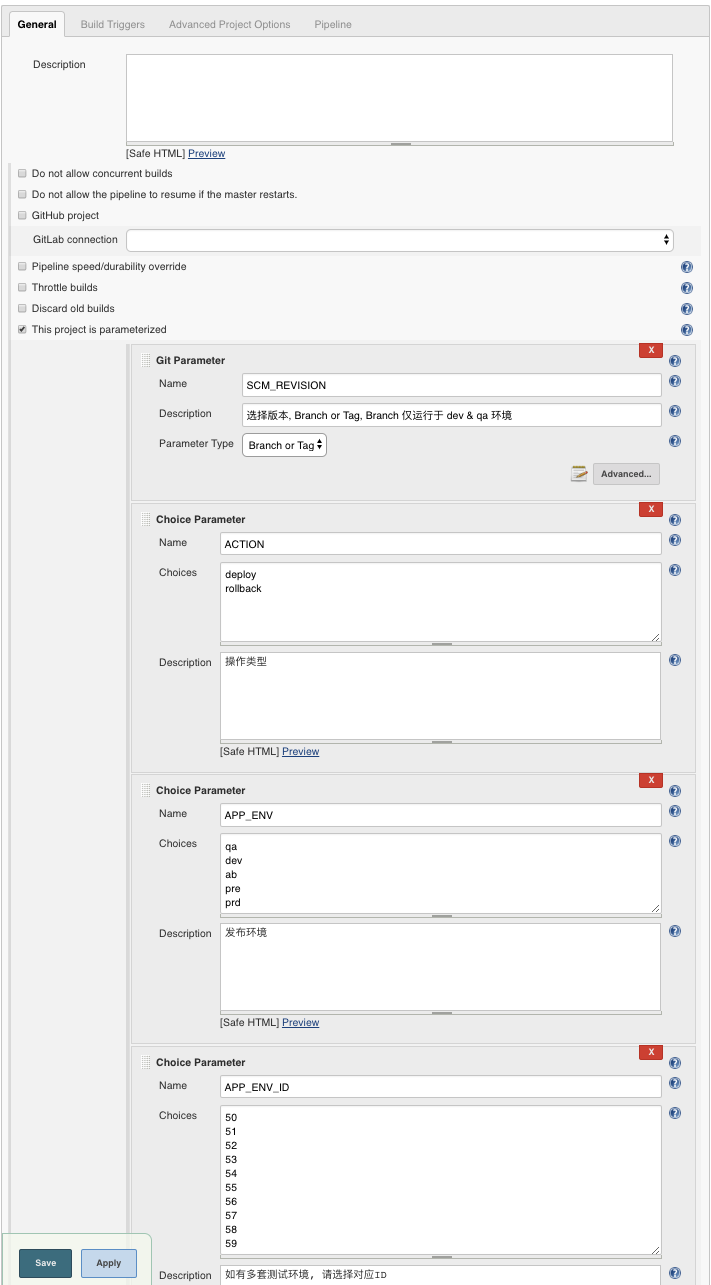The width and height of the screenshot is (711, 1285).
Task: Open help icon for Throttle builds
Action: (x=687, y=288)
